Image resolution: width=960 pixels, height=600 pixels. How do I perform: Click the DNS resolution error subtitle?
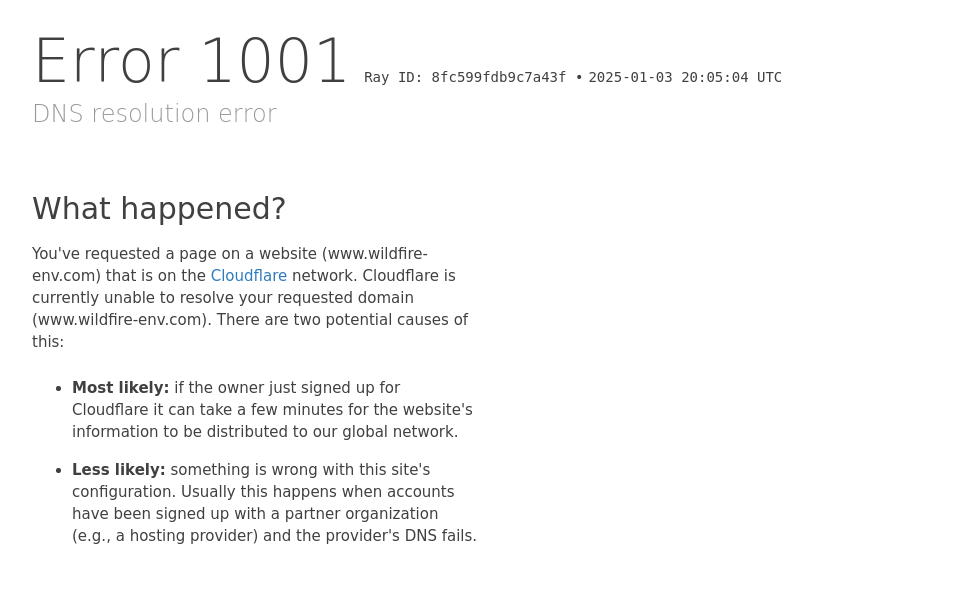click(154, 114)
